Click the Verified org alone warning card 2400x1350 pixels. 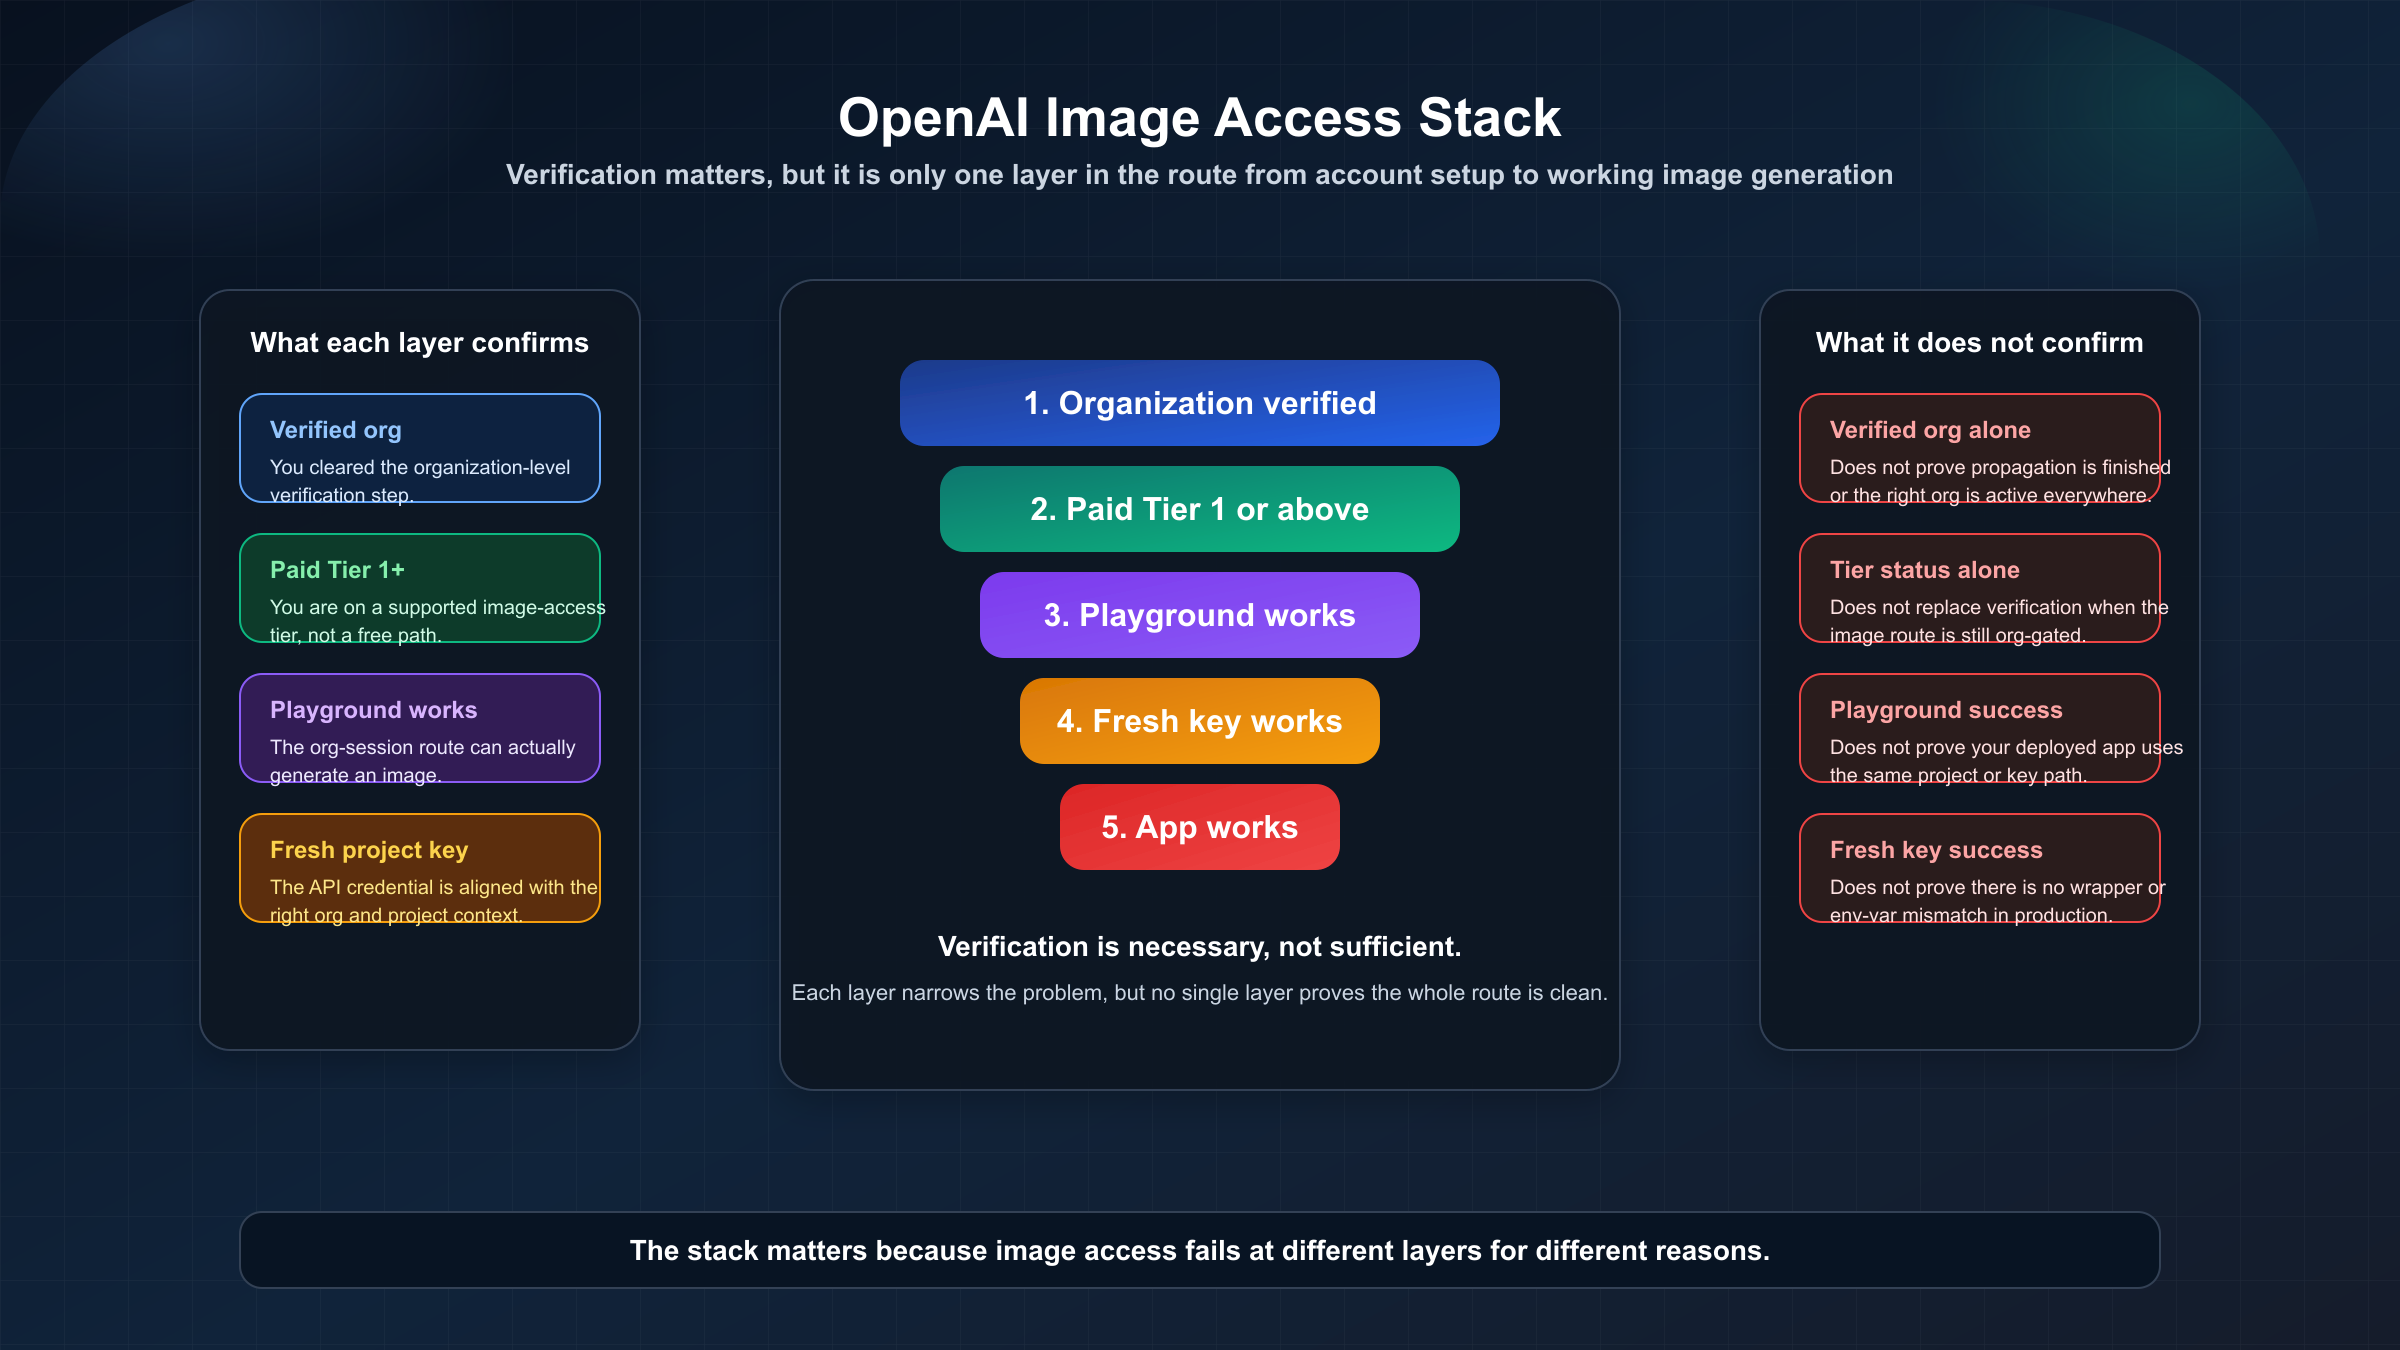tap(1980, 448)
